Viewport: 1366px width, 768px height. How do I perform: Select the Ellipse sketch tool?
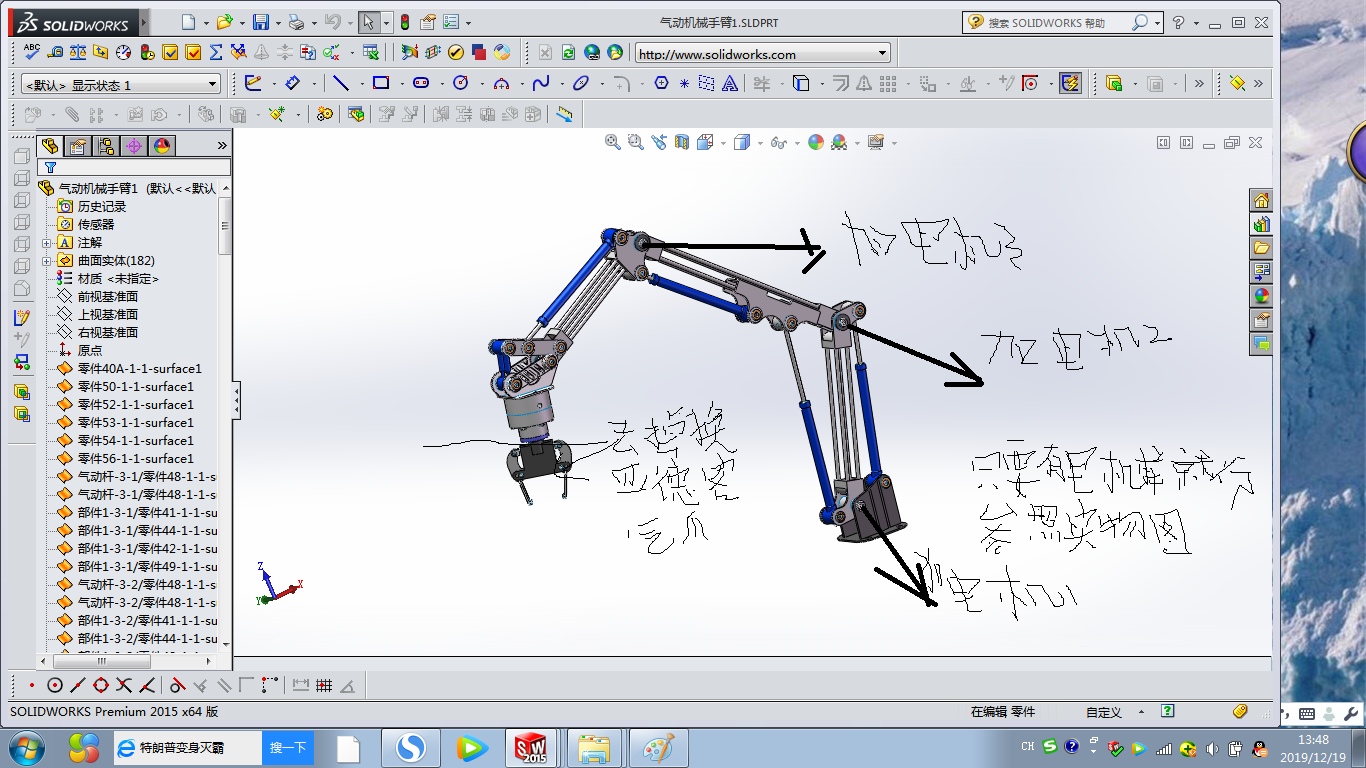(581, 84)
